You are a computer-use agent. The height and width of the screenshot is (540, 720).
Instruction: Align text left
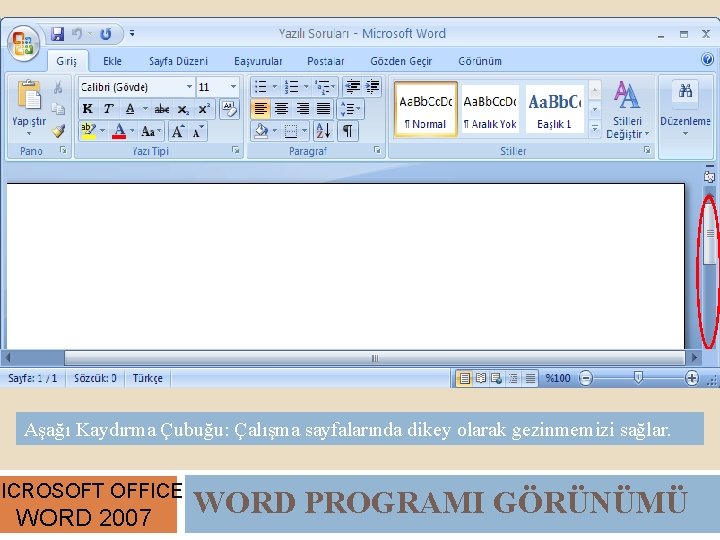pos(260,109)
